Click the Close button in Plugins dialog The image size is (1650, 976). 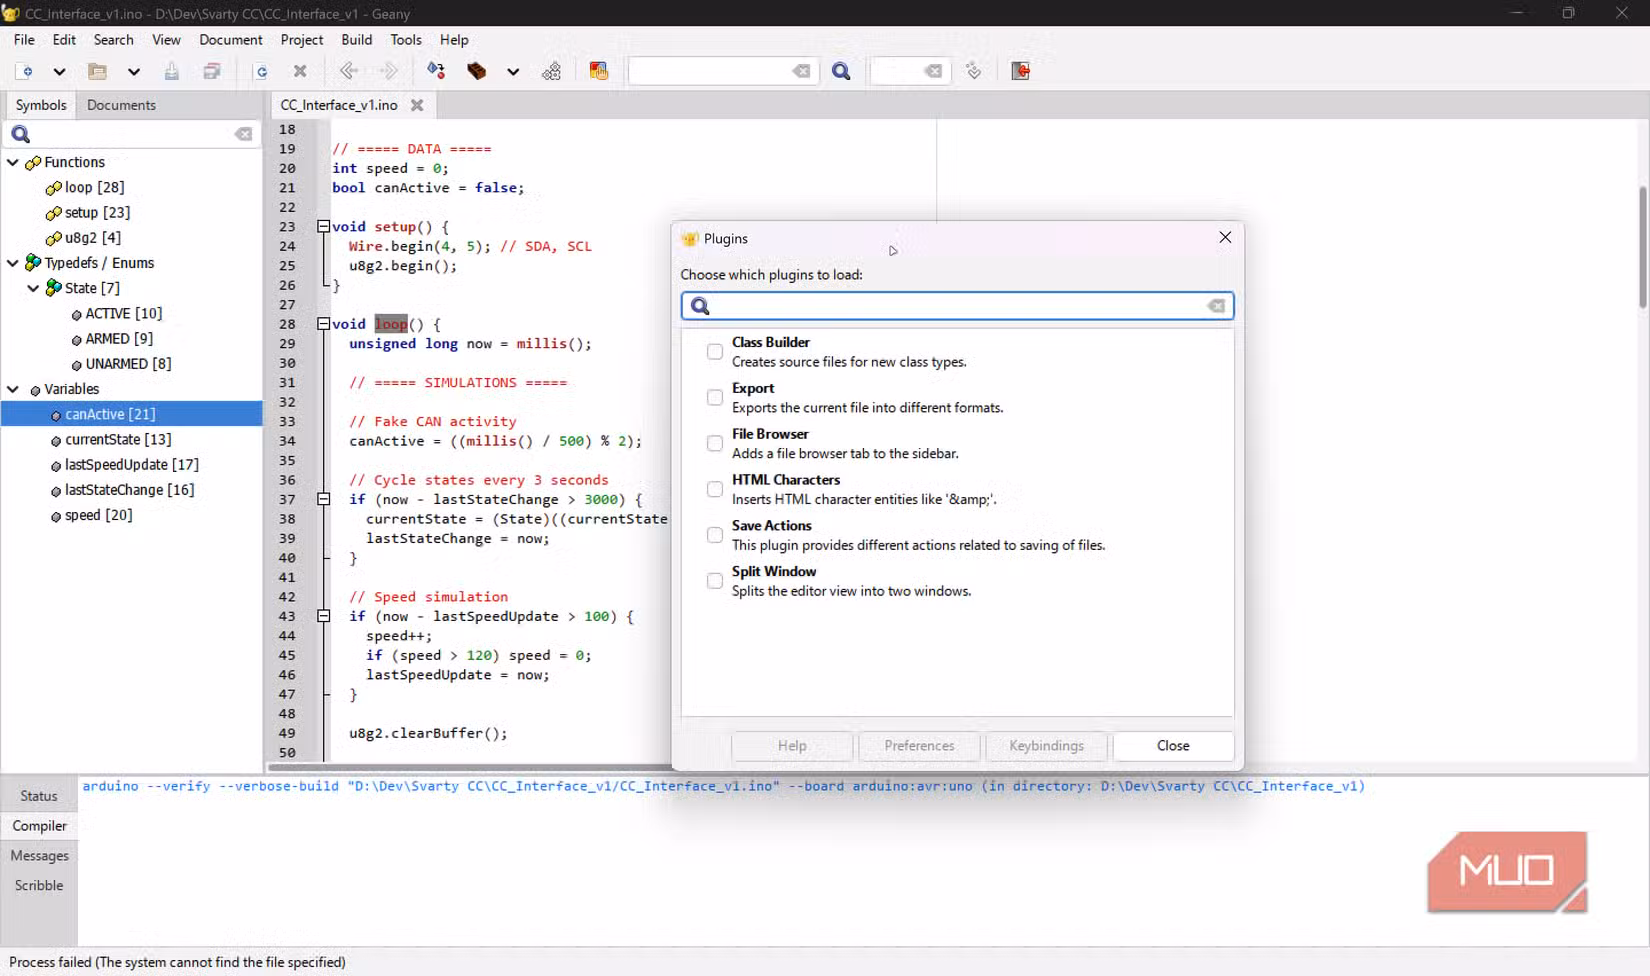pyautogui.click(x=1173, y=746)
